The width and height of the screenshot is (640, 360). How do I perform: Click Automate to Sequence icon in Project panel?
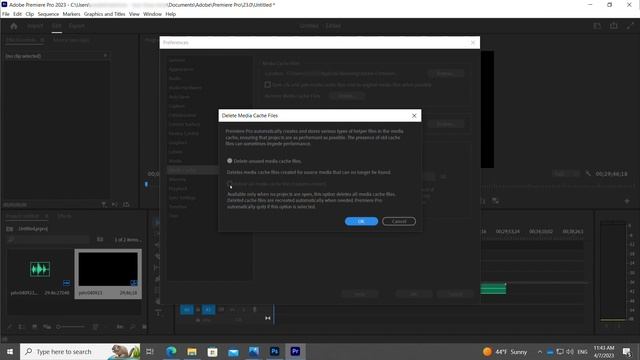[120, 327]
